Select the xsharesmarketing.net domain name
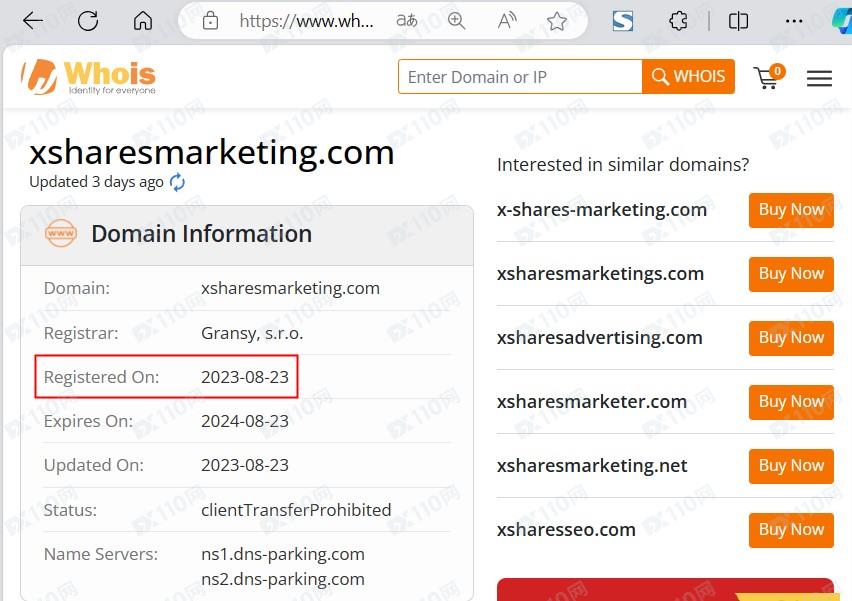This screenshot has height=601, width=852. click(592, 466)
